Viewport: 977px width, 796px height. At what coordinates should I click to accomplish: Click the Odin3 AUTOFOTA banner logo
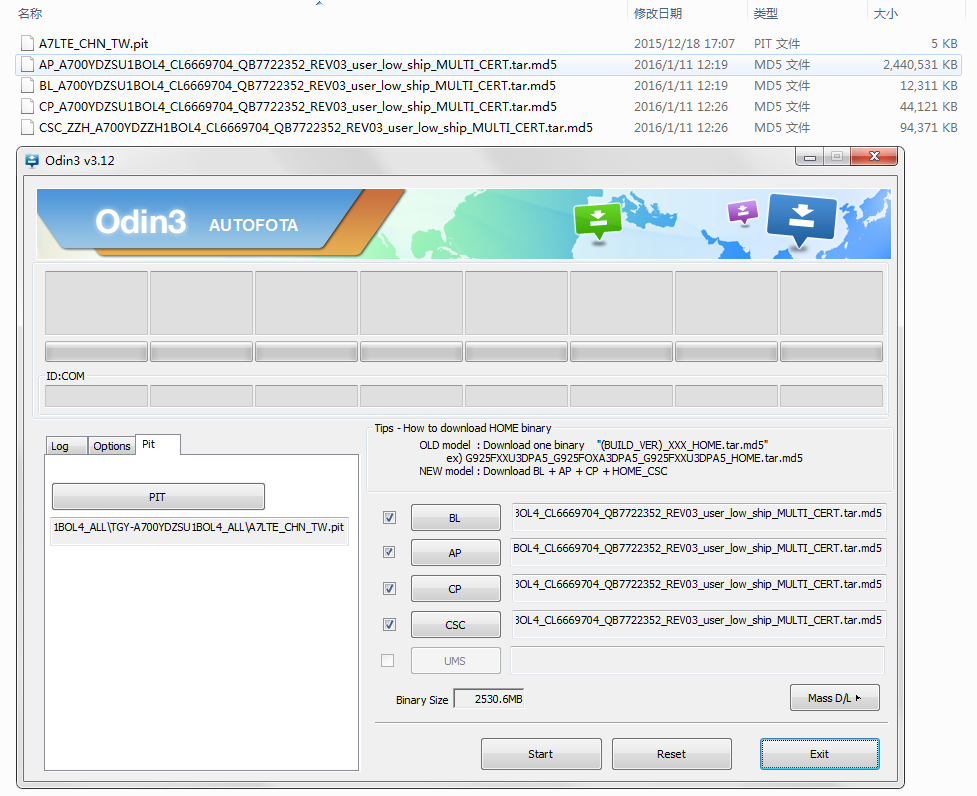(x=197, y=222)
